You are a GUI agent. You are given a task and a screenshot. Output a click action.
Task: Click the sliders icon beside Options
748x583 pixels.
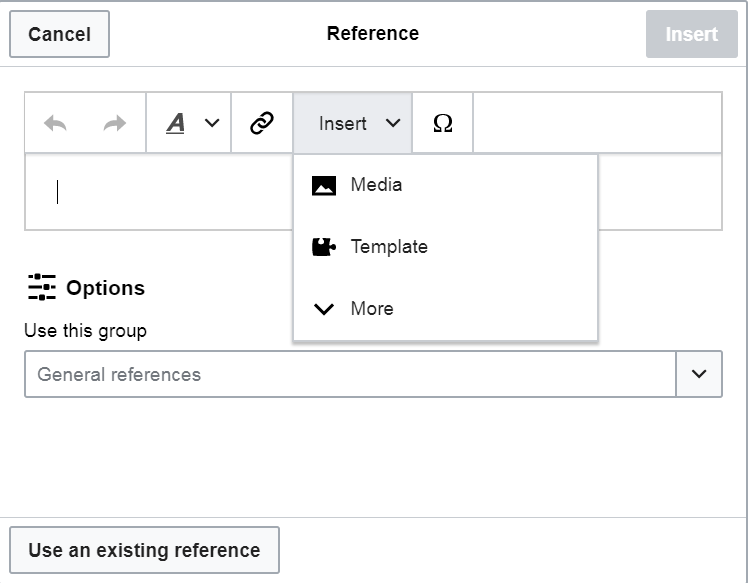coord(42,287)
